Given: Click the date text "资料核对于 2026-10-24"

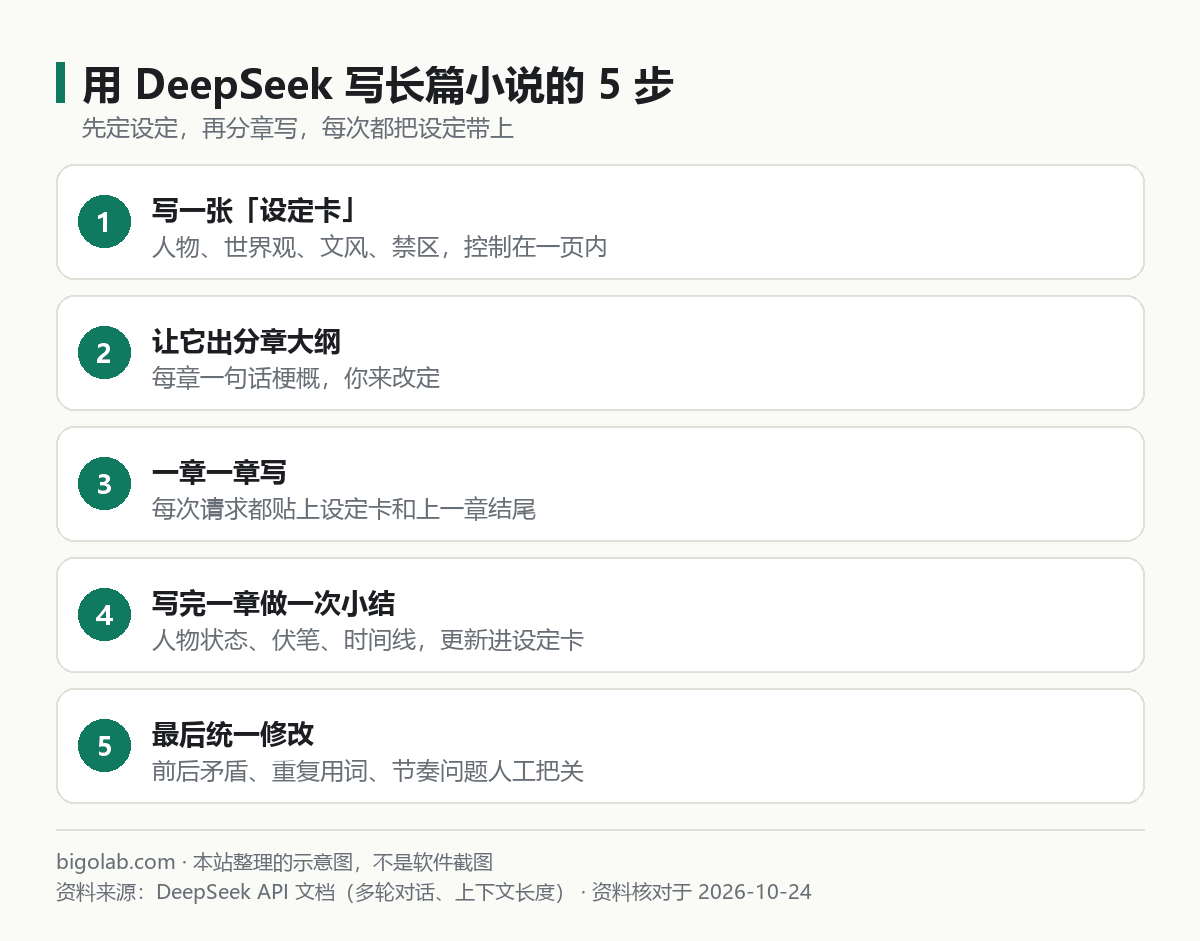Looking at the screenshot, I should pos(702,891).
